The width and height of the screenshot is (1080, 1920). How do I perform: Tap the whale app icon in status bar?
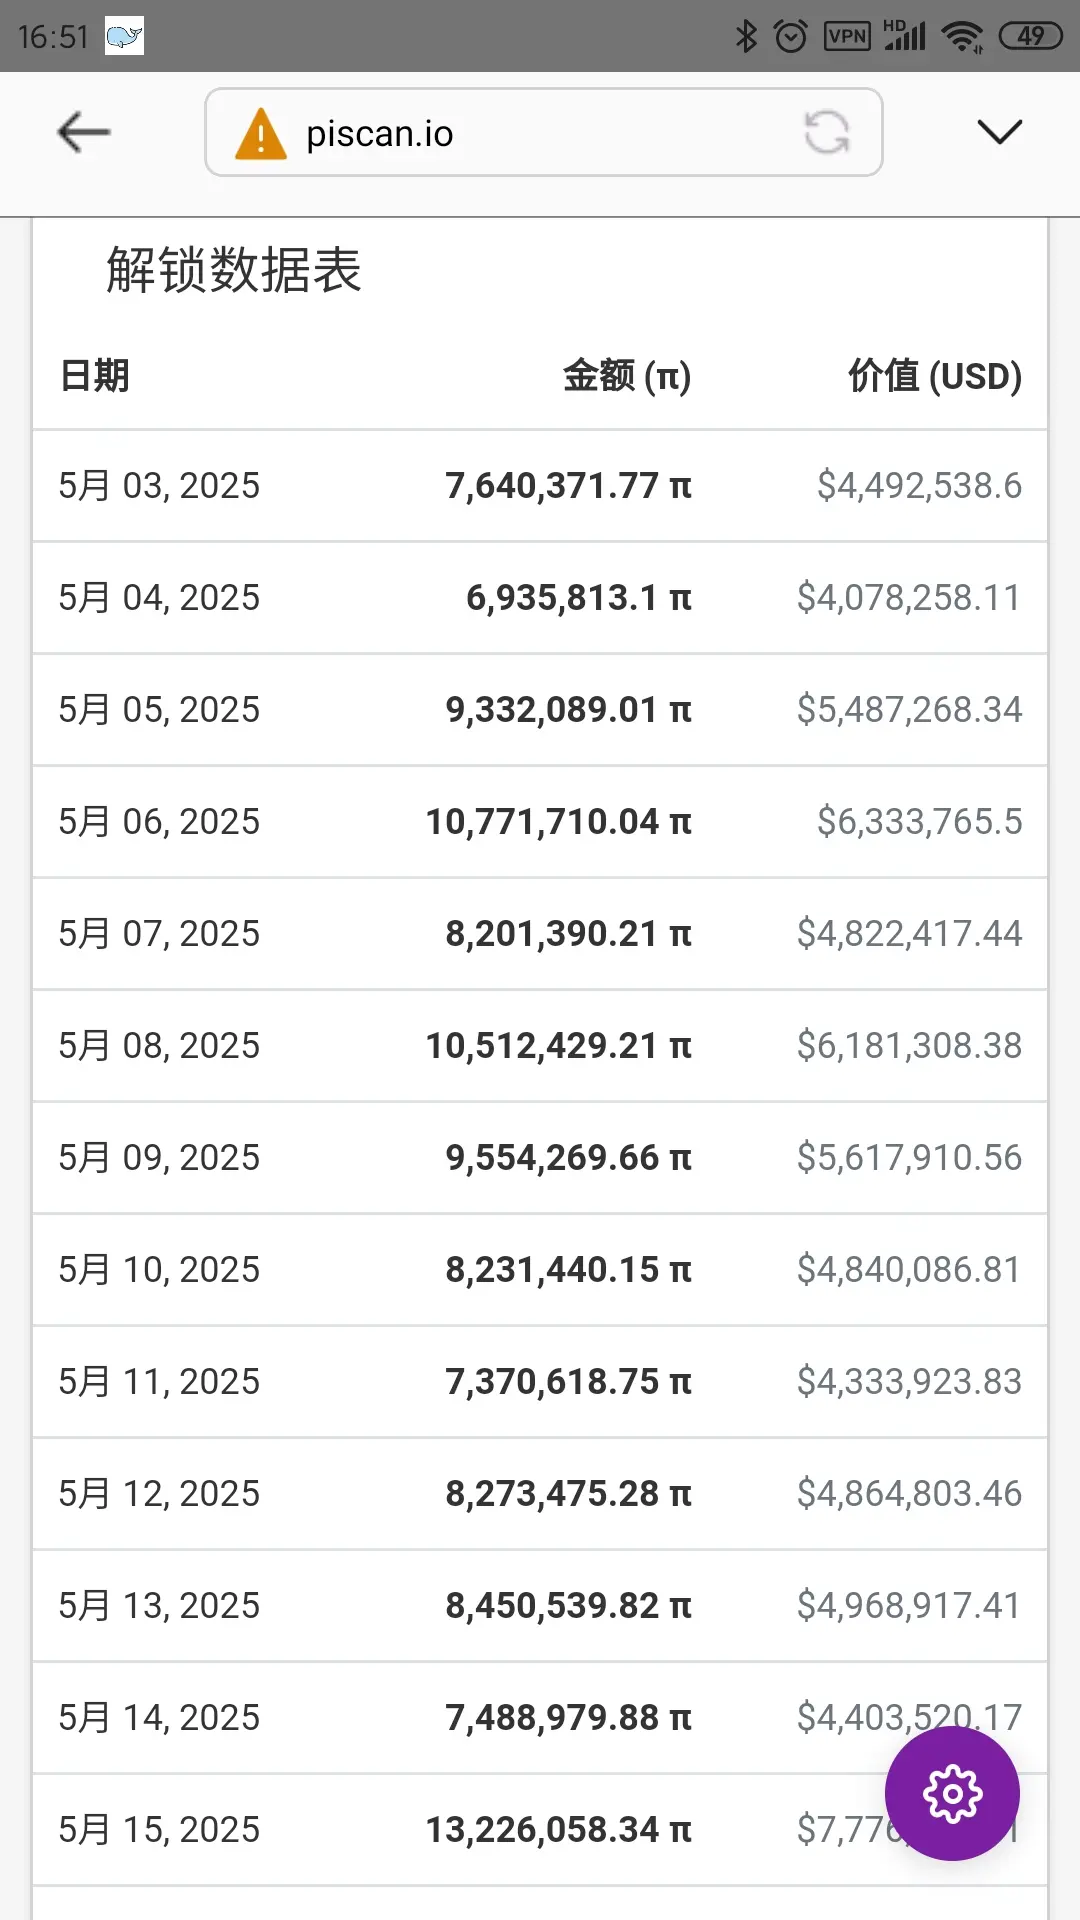tap(124, 36)
